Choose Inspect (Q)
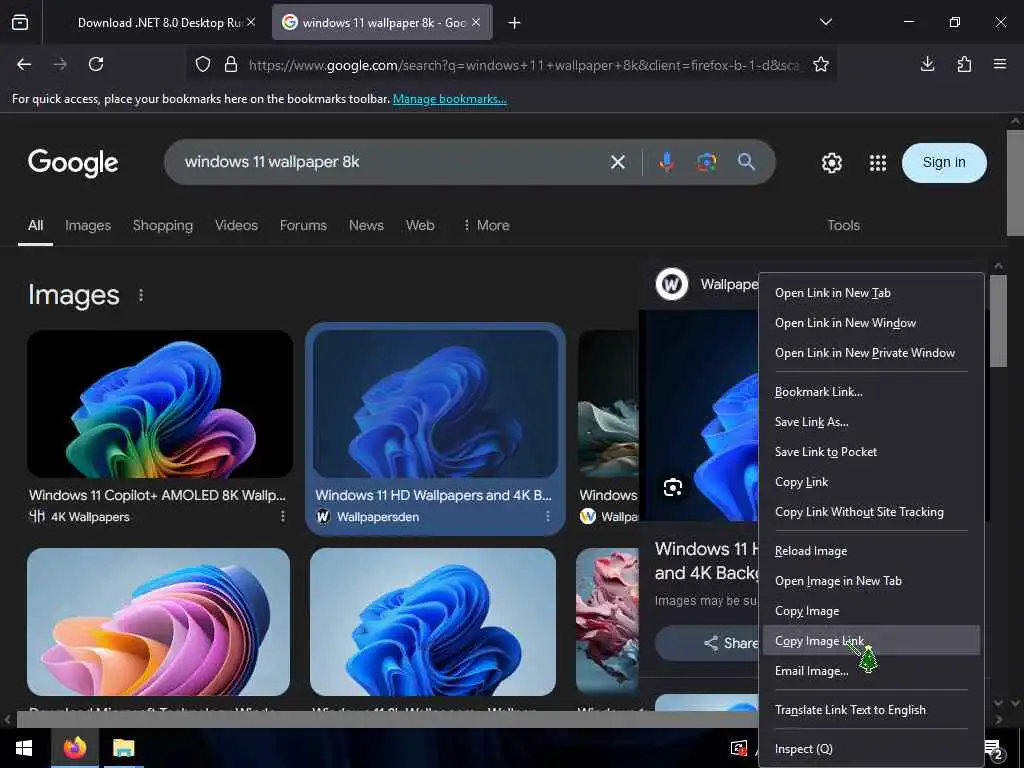 (x=871, y=749)
